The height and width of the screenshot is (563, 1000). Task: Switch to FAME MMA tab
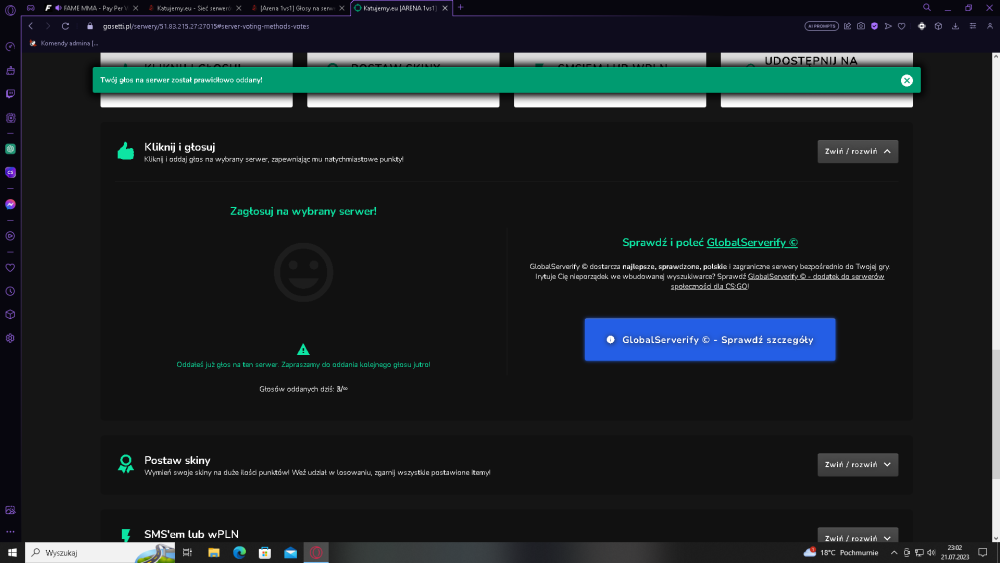tap(91, 8)
